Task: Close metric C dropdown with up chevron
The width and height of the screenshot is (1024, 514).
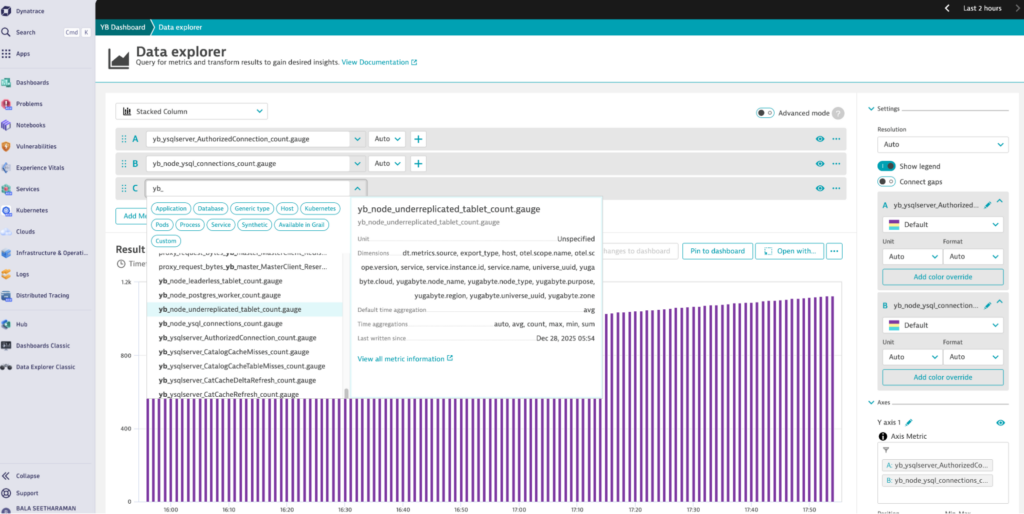Action: 357,189
